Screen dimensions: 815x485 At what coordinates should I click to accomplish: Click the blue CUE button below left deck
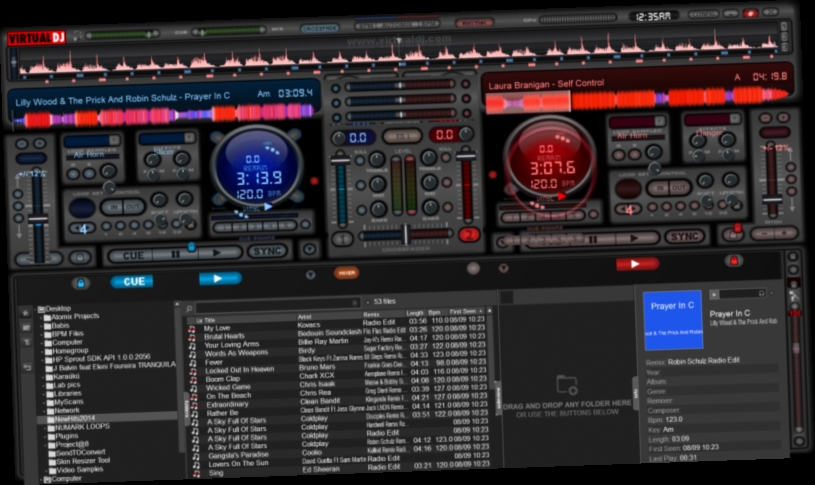click(132, 281)
